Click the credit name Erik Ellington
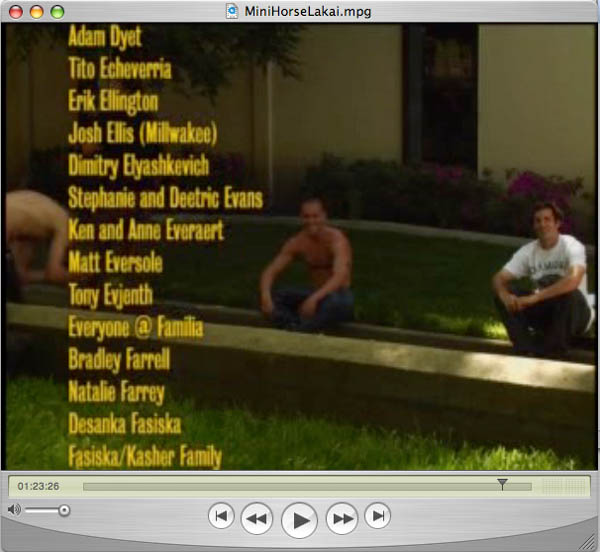Screen dimensions: 600x552 [x=113, y=101]
